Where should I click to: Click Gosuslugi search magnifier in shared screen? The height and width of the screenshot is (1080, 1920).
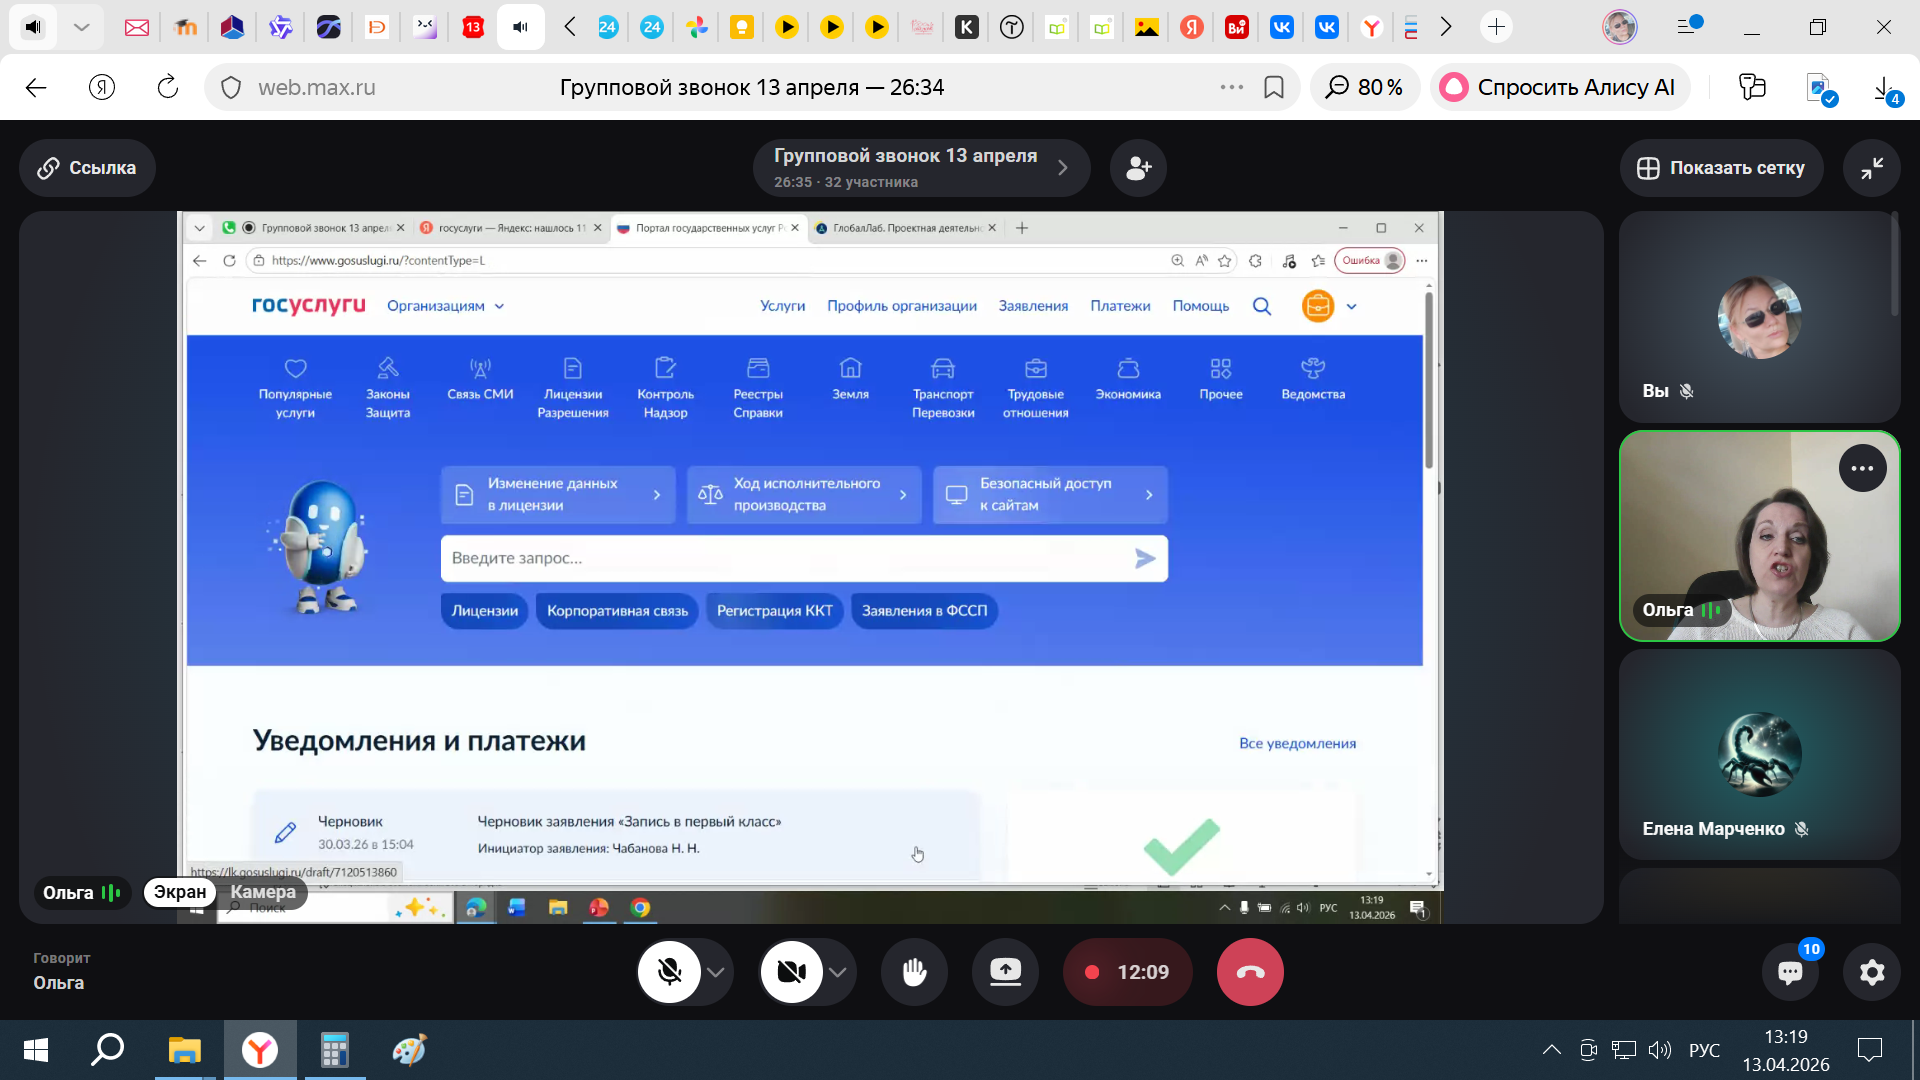(1262, 306)
